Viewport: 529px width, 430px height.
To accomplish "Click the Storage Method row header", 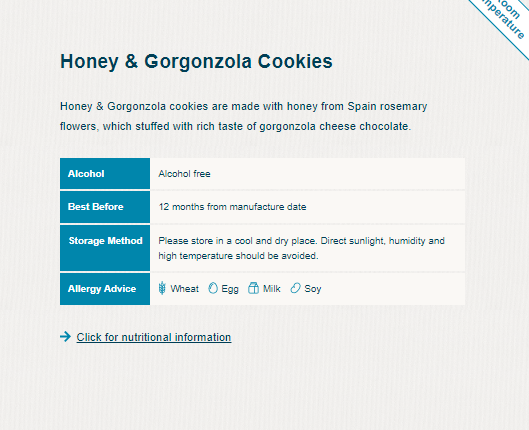I will pyautogui.click(x=105, y=248).
